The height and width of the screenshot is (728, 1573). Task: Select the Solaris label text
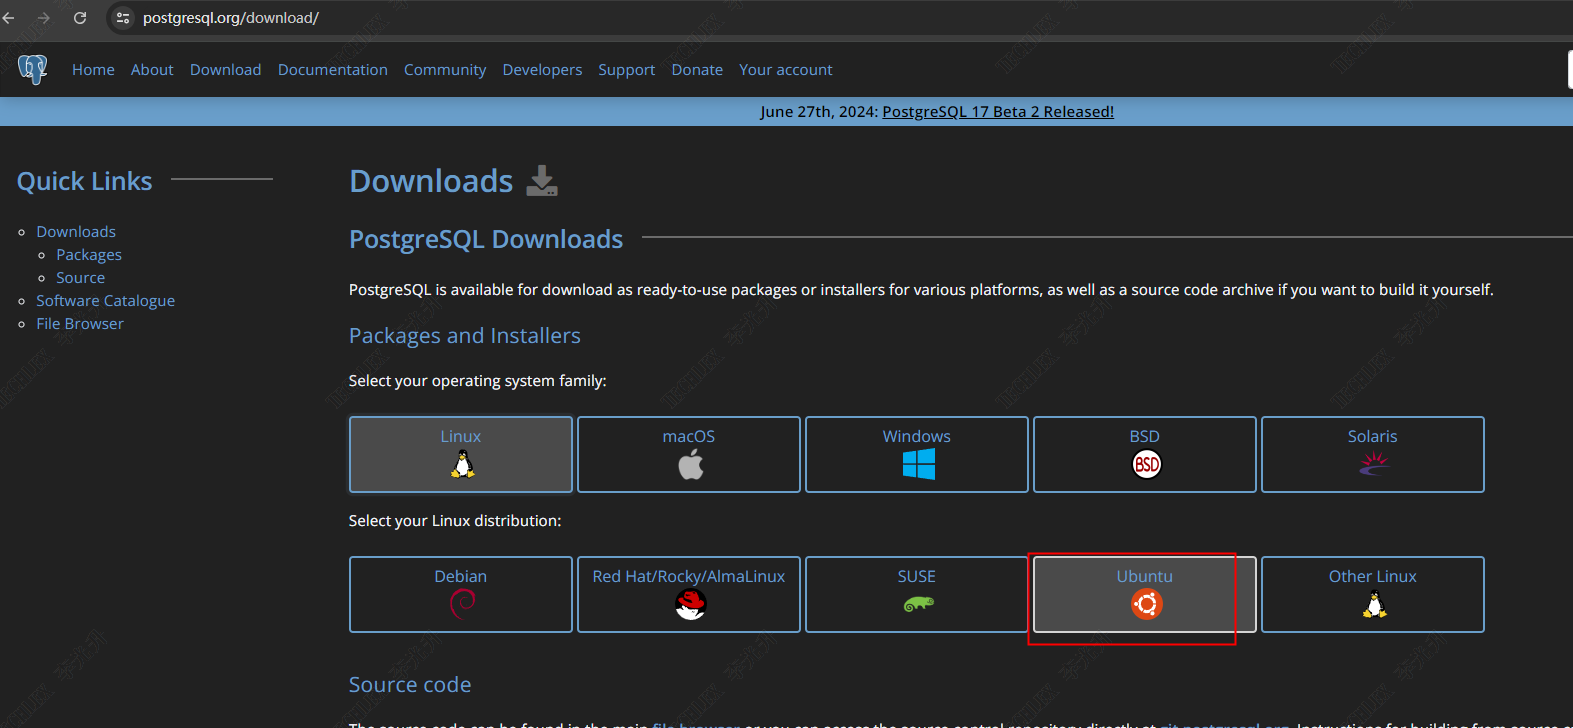(1373, 437)
